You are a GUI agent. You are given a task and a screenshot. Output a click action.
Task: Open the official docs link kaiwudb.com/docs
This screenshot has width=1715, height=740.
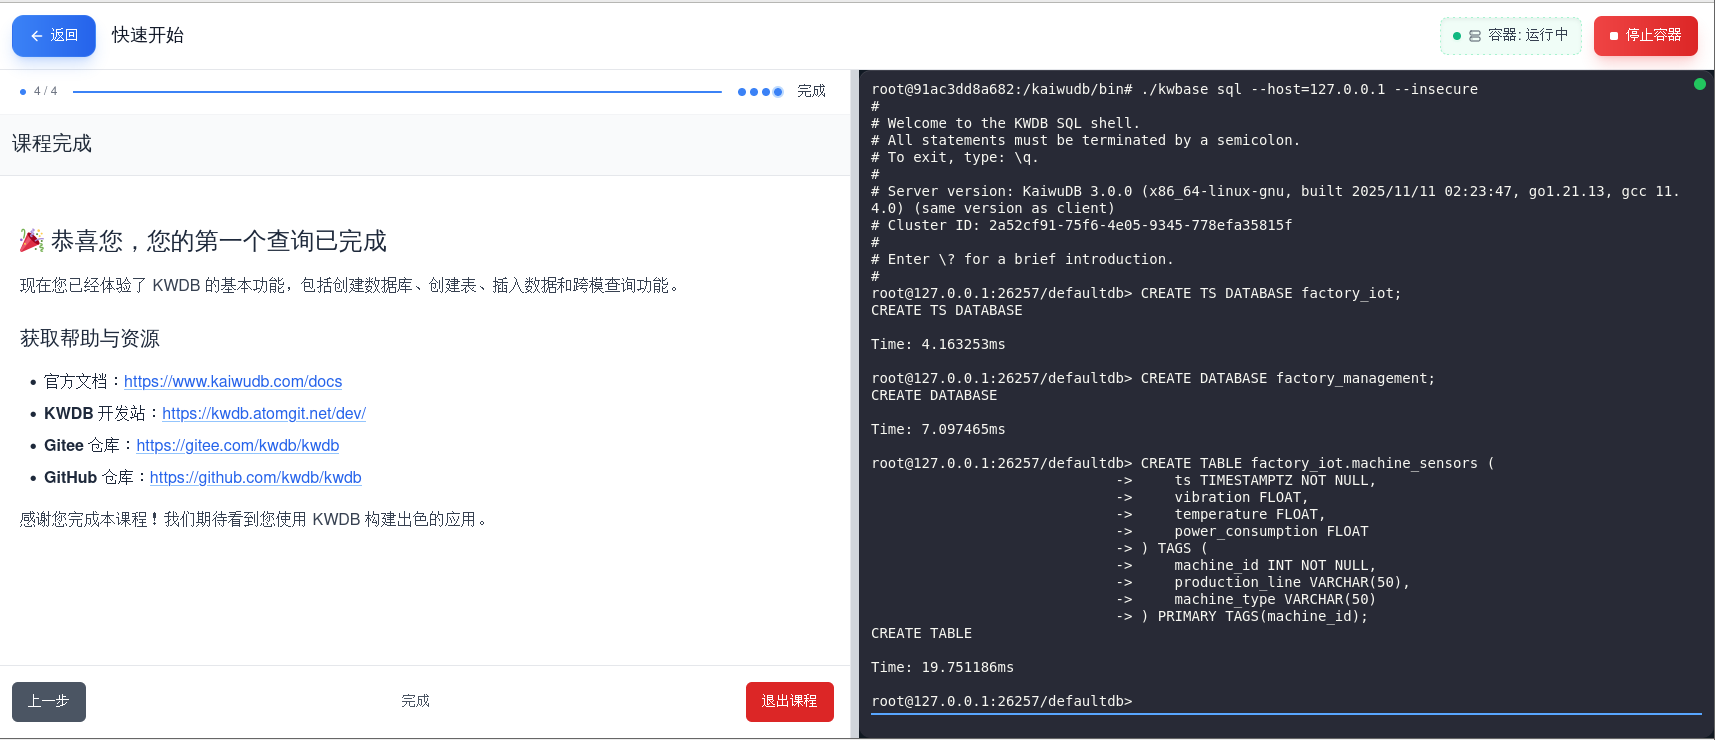233,381
